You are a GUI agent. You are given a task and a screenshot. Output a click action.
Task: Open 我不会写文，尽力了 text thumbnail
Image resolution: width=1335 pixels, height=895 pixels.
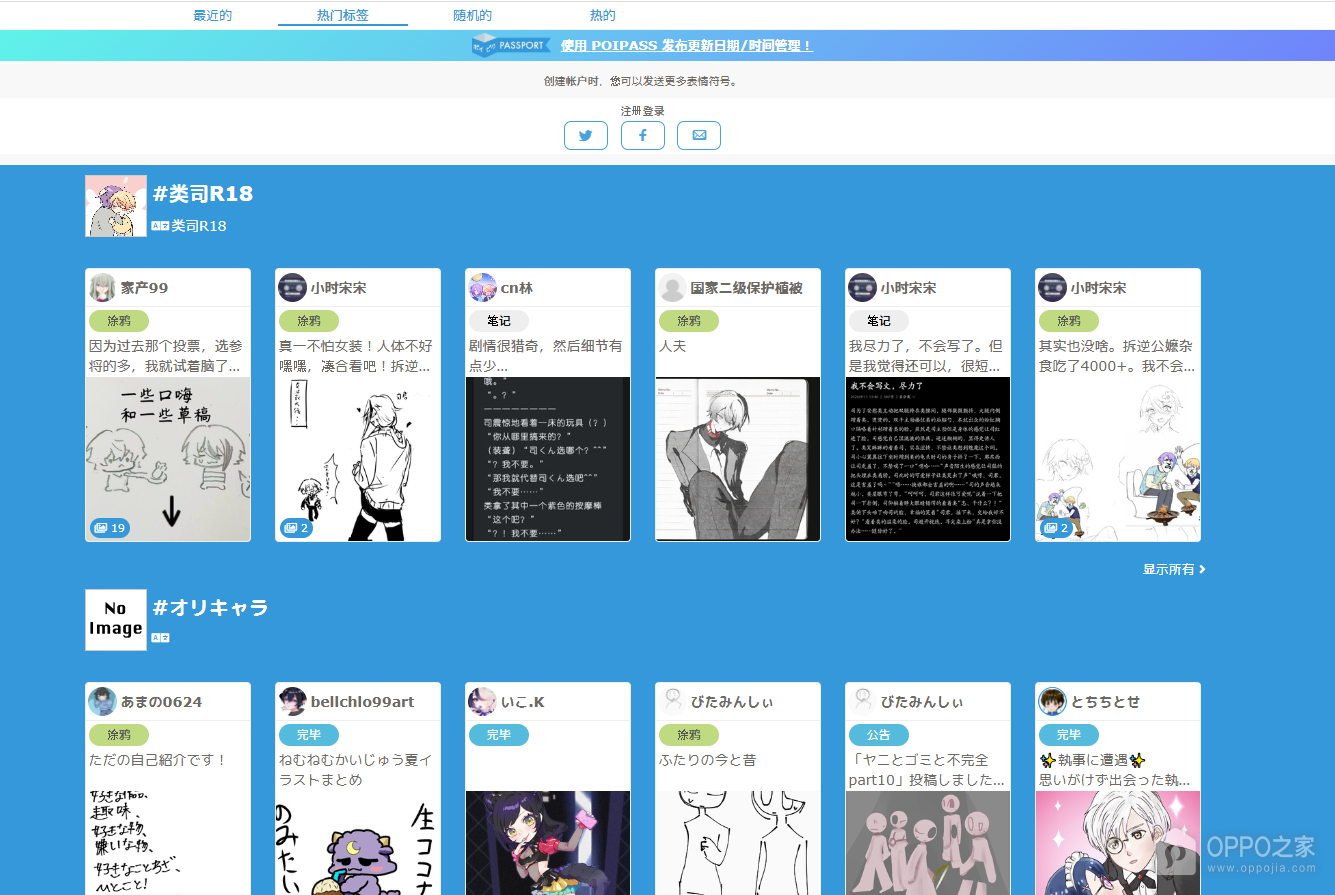click(928, 459)
